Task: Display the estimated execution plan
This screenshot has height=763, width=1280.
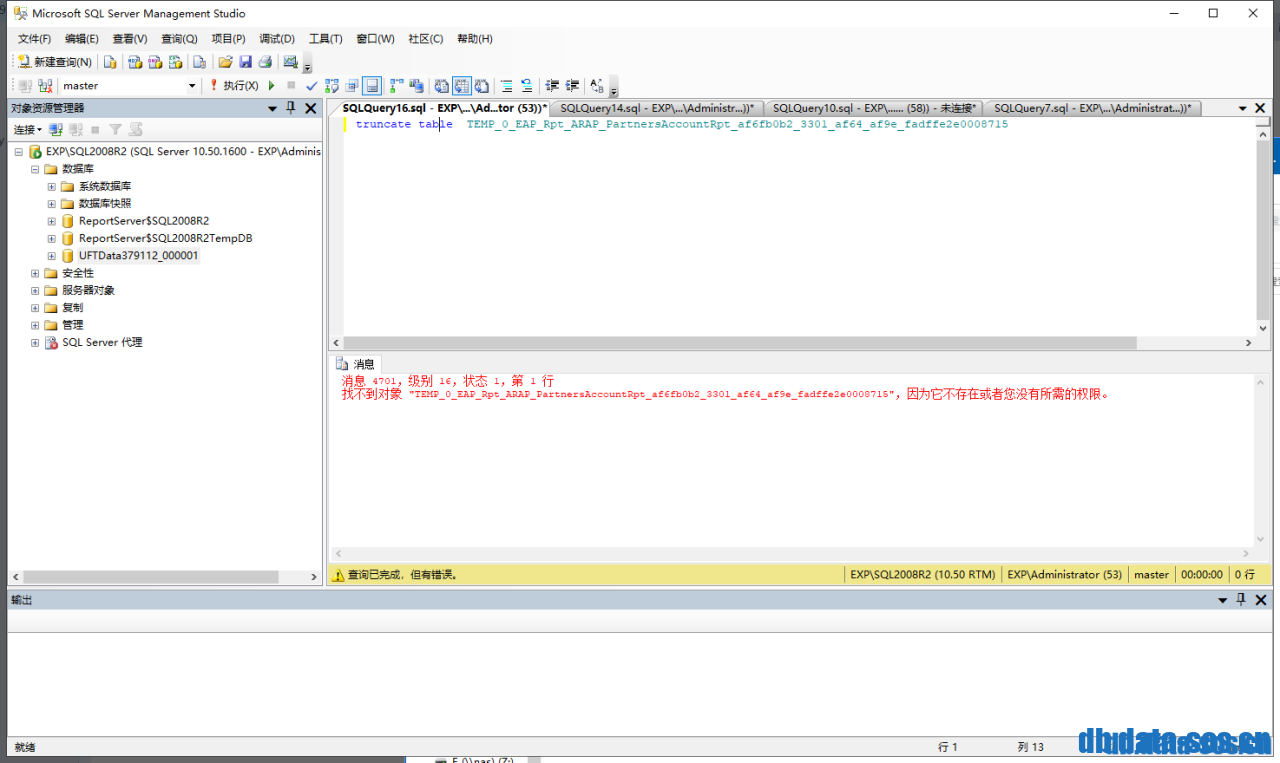Action: 332,86
